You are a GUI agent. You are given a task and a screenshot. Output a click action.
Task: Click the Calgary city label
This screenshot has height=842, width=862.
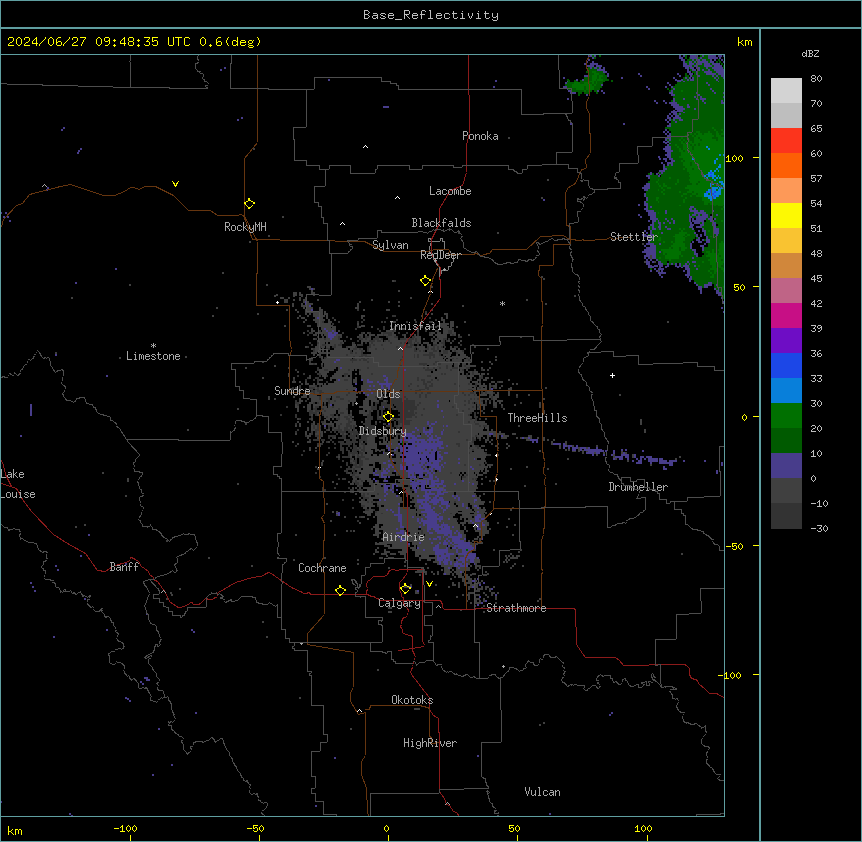click(x=399, y=603)
